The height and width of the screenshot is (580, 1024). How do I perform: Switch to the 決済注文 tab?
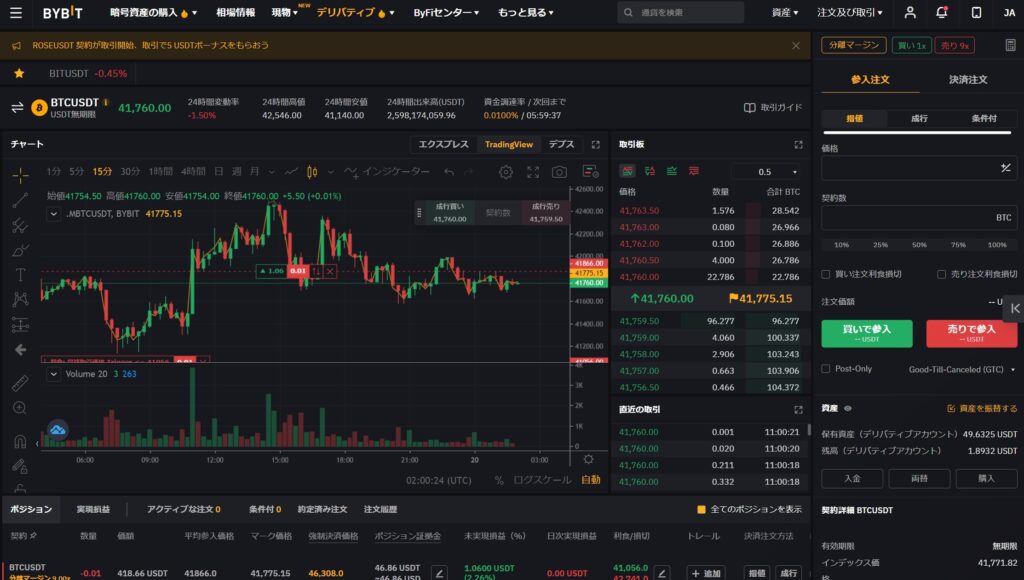click(x=968, y=80)
